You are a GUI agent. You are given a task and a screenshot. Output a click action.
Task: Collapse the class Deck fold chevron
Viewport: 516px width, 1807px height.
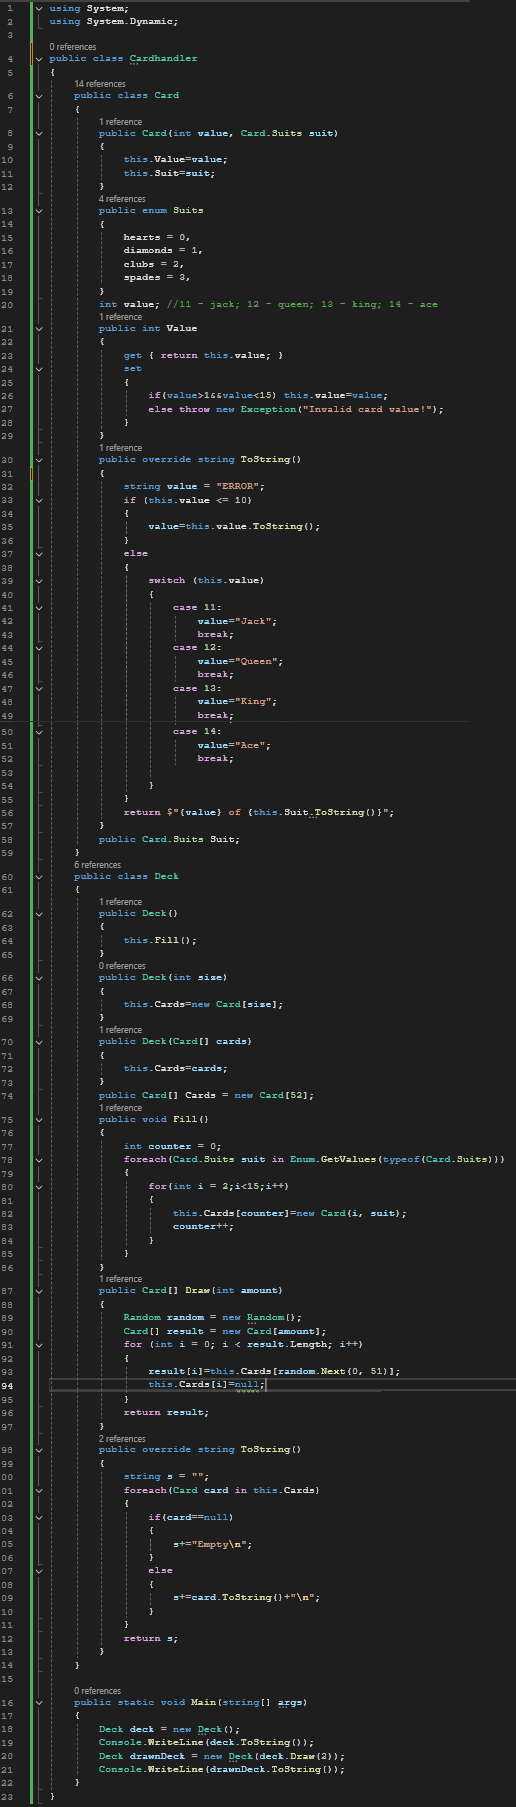pyautogui.click(x=39, y=877)
